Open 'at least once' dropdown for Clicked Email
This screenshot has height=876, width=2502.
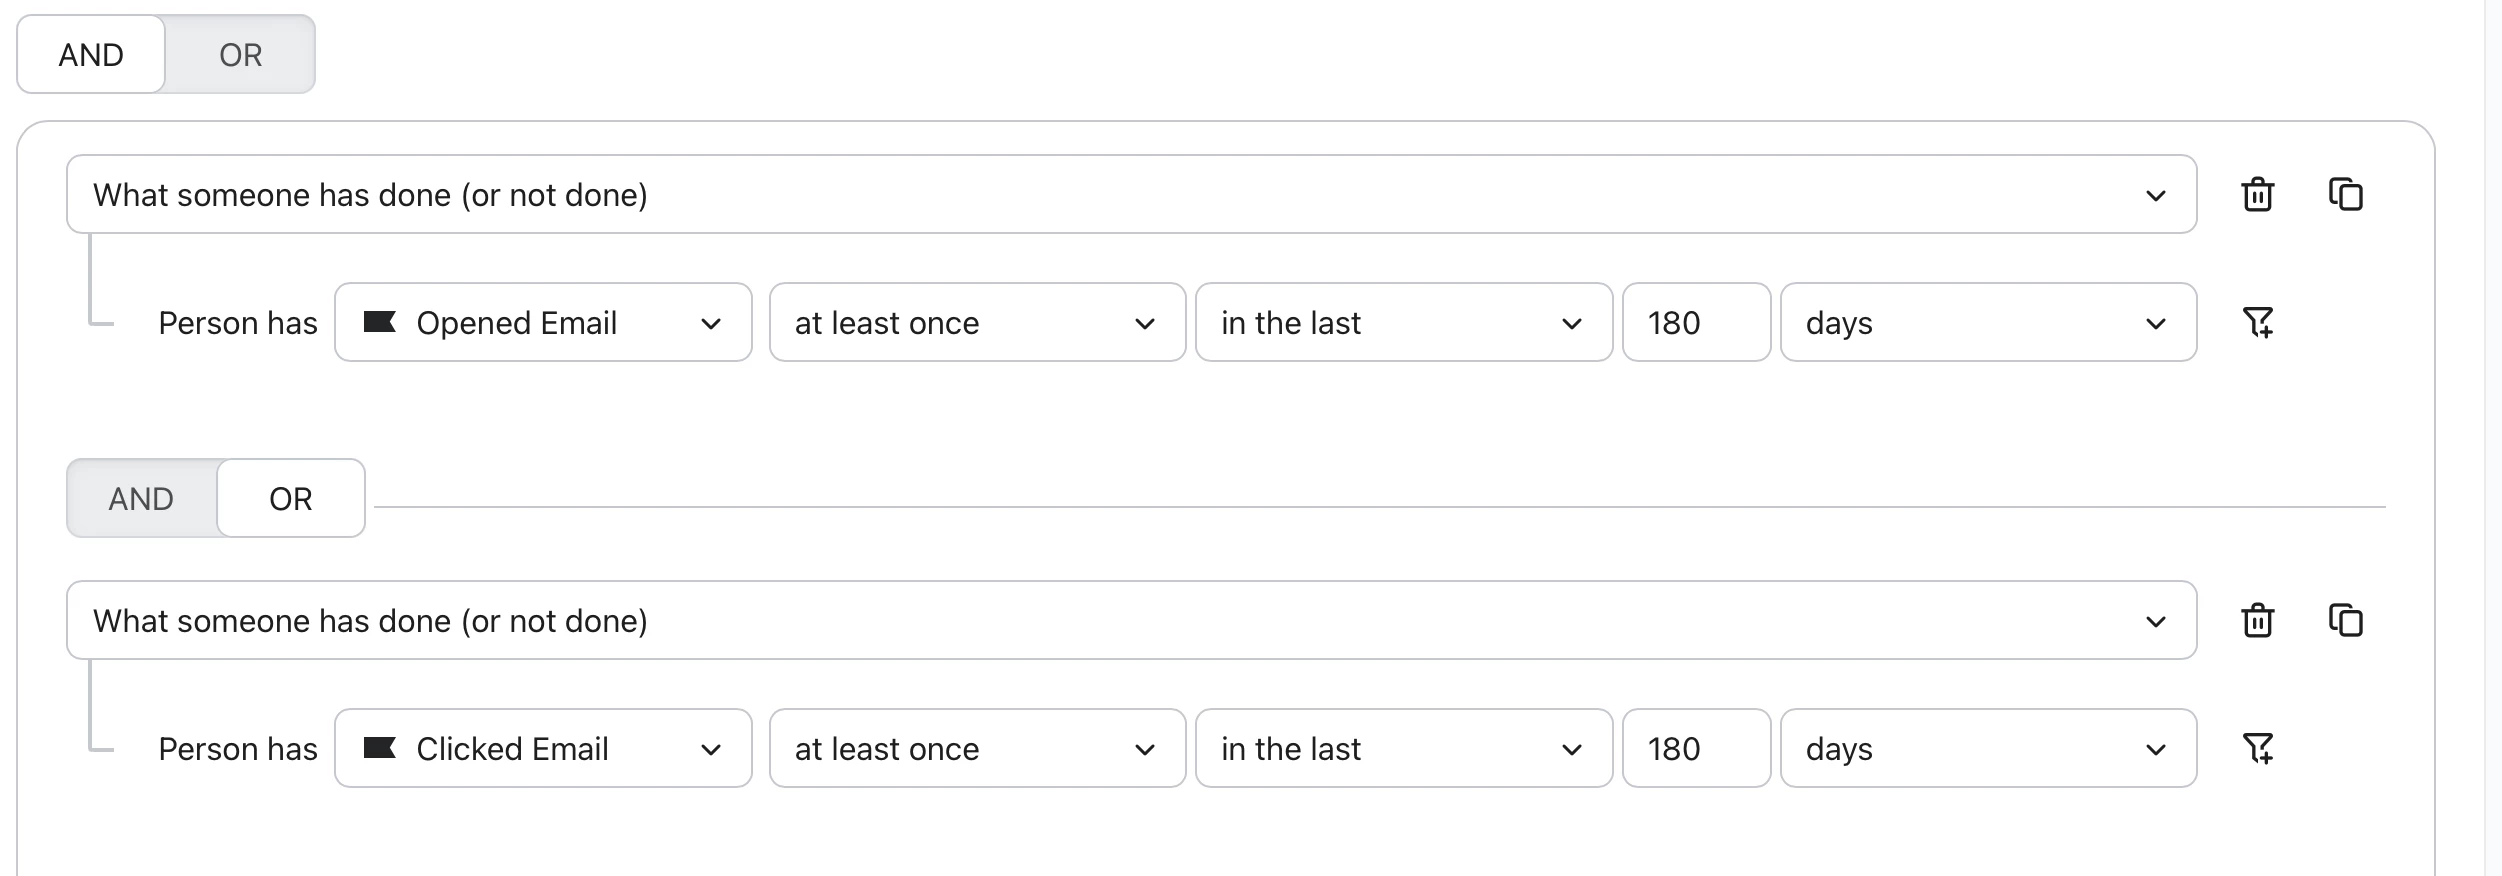point(976,749)
